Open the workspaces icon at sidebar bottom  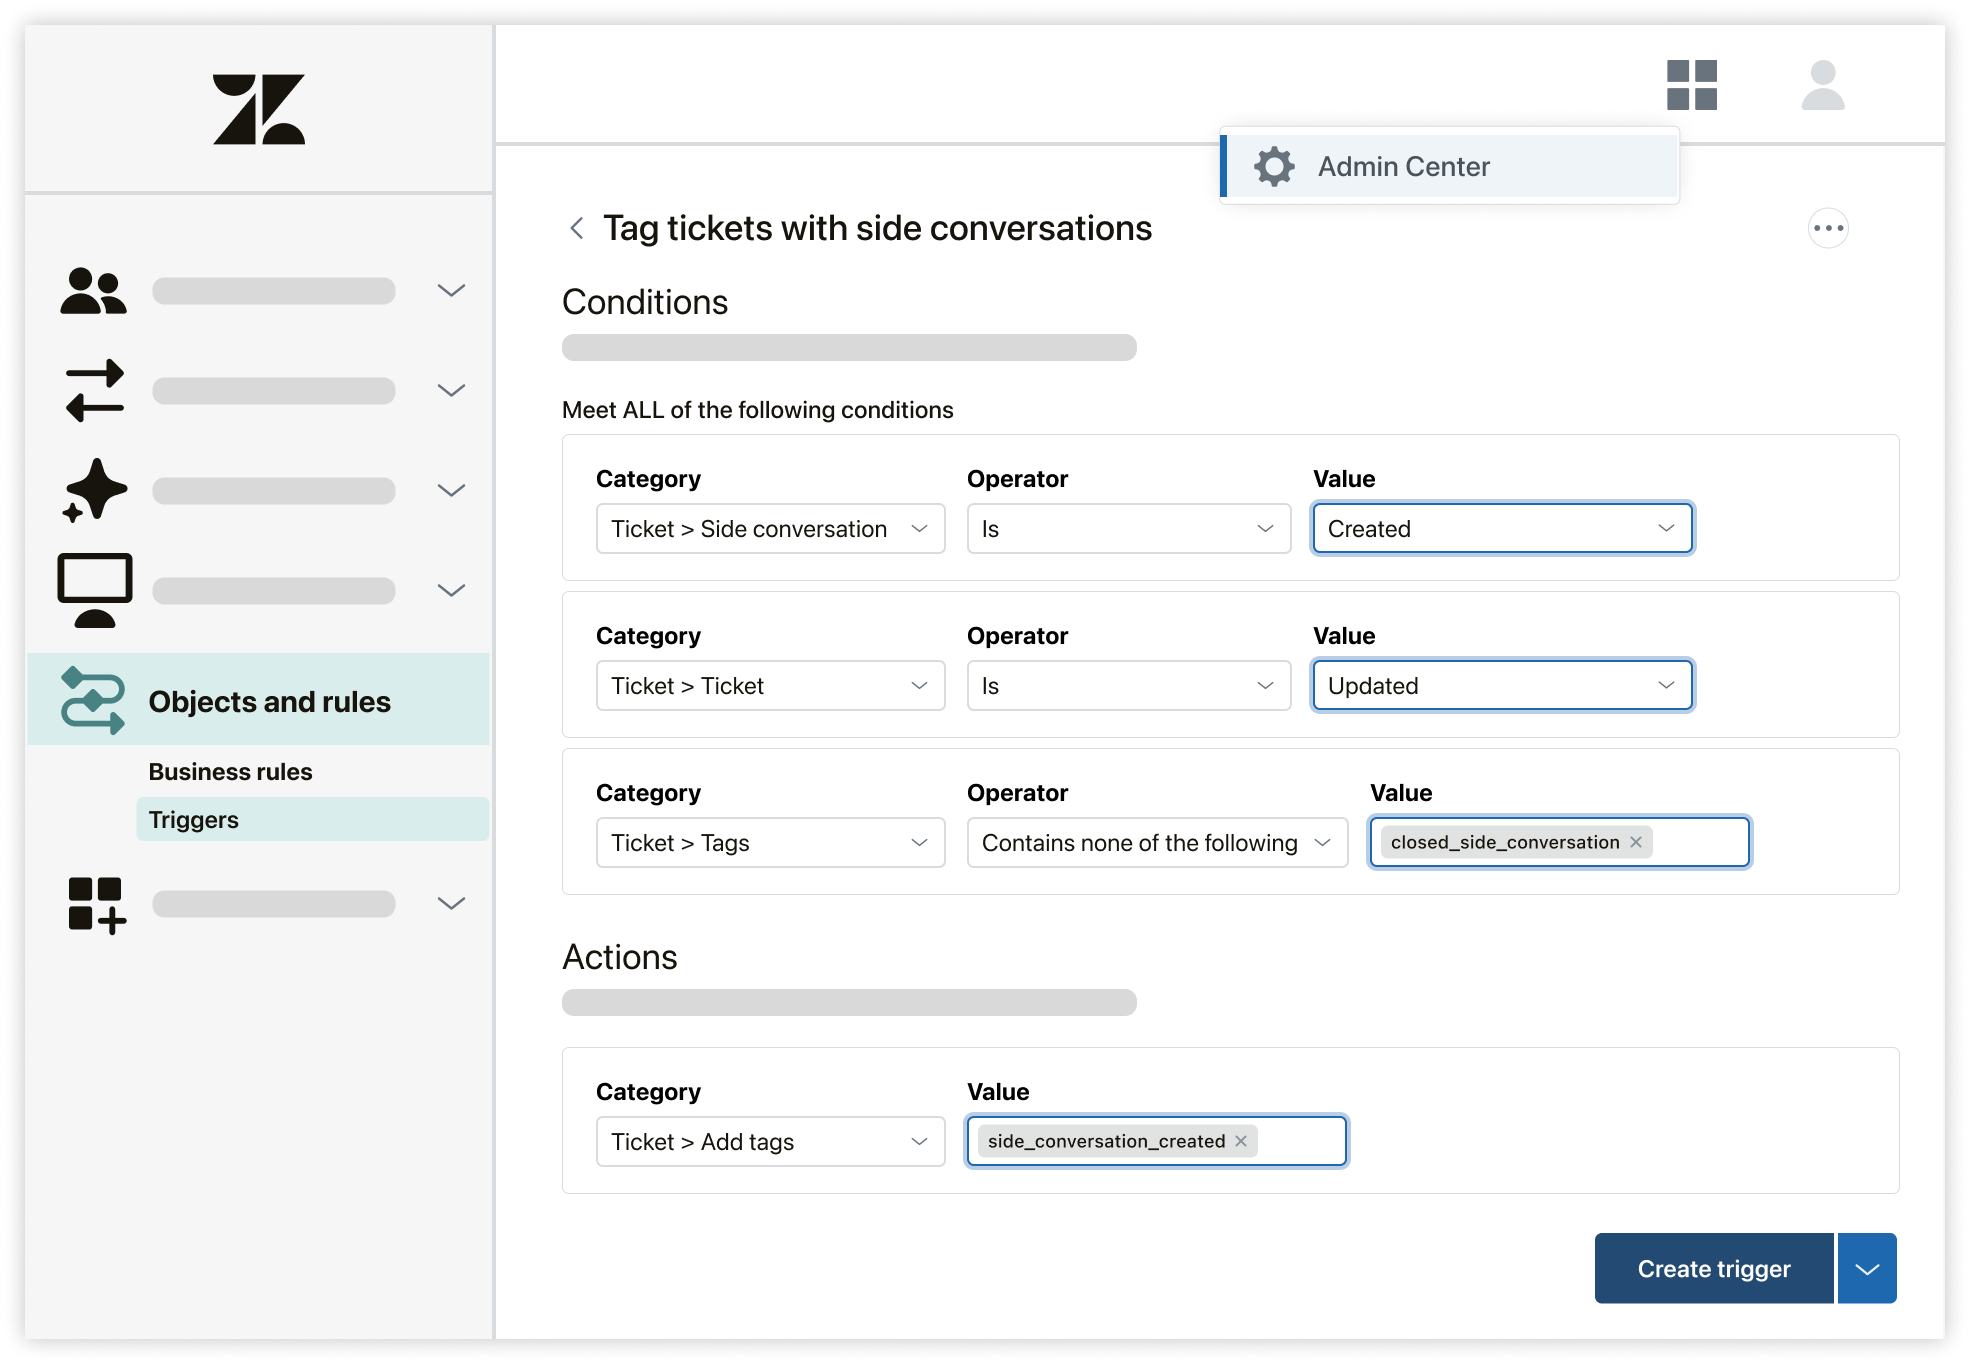95,903
